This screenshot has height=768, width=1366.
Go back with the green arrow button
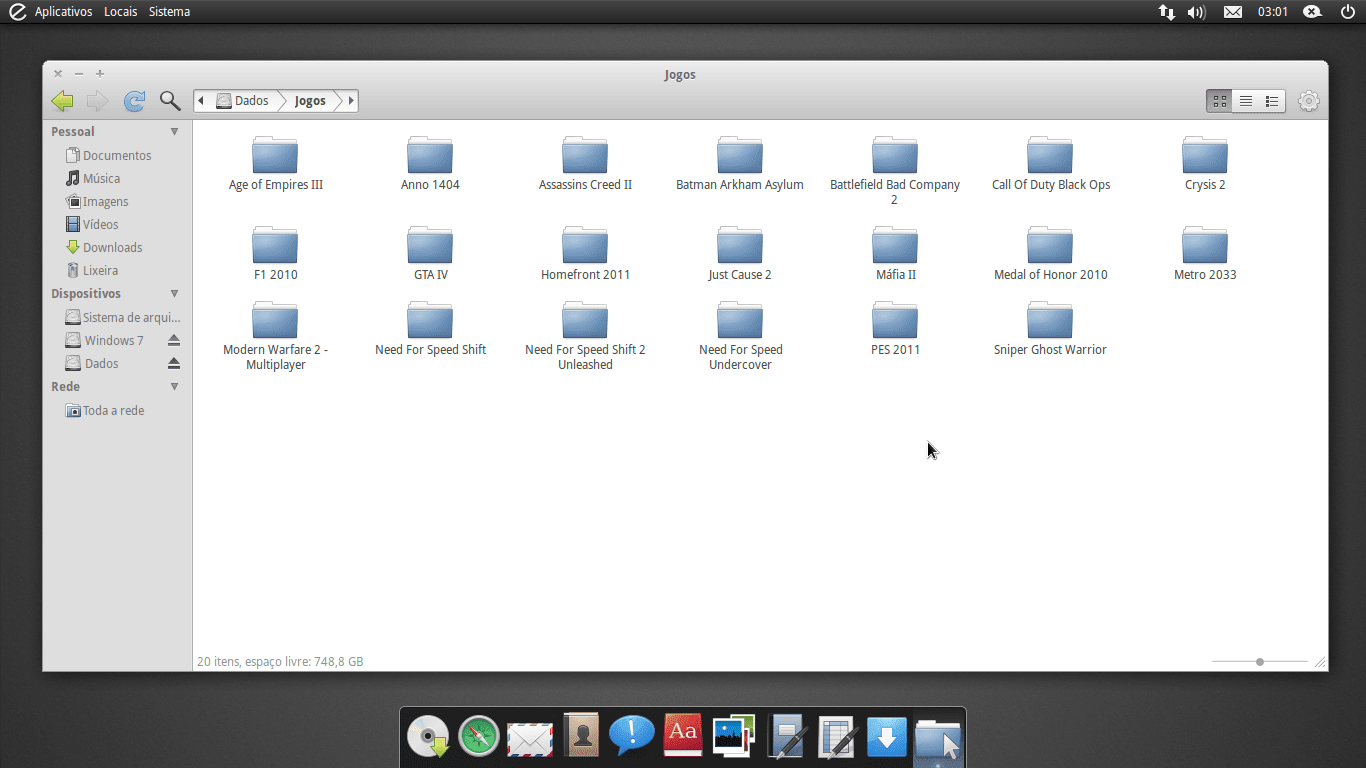(62, 101)
